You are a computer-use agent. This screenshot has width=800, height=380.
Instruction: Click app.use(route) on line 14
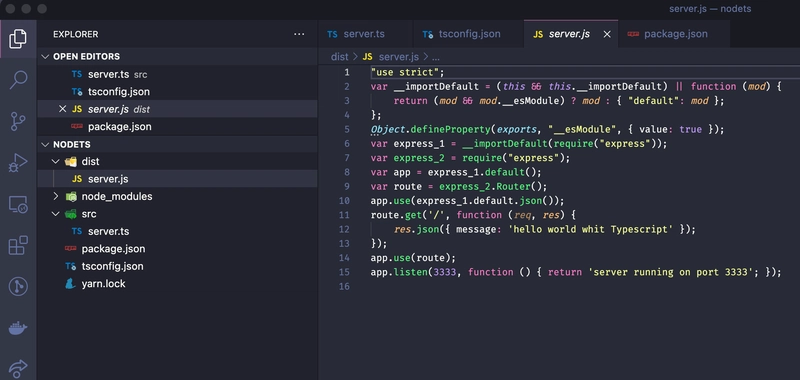[410, 258]
